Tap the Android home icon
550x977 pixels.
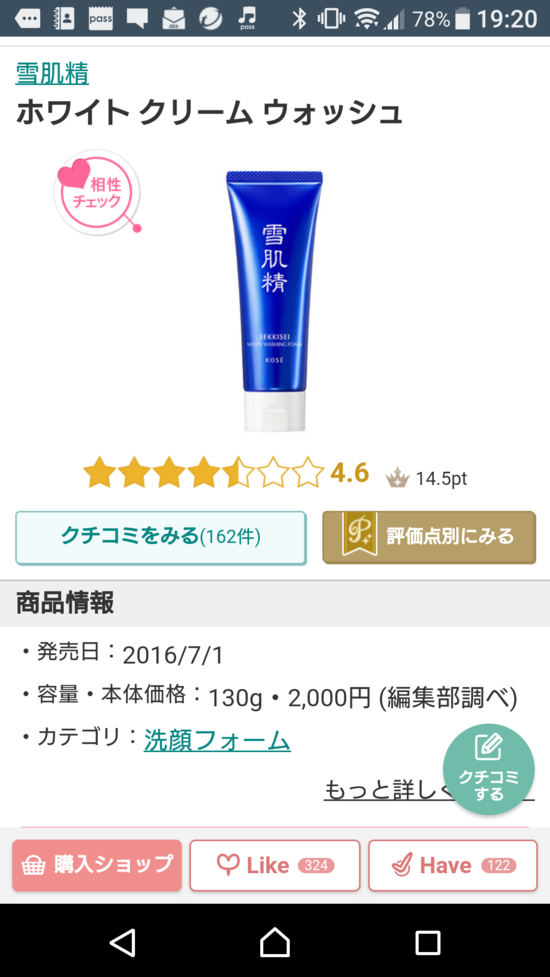point(275,942)
